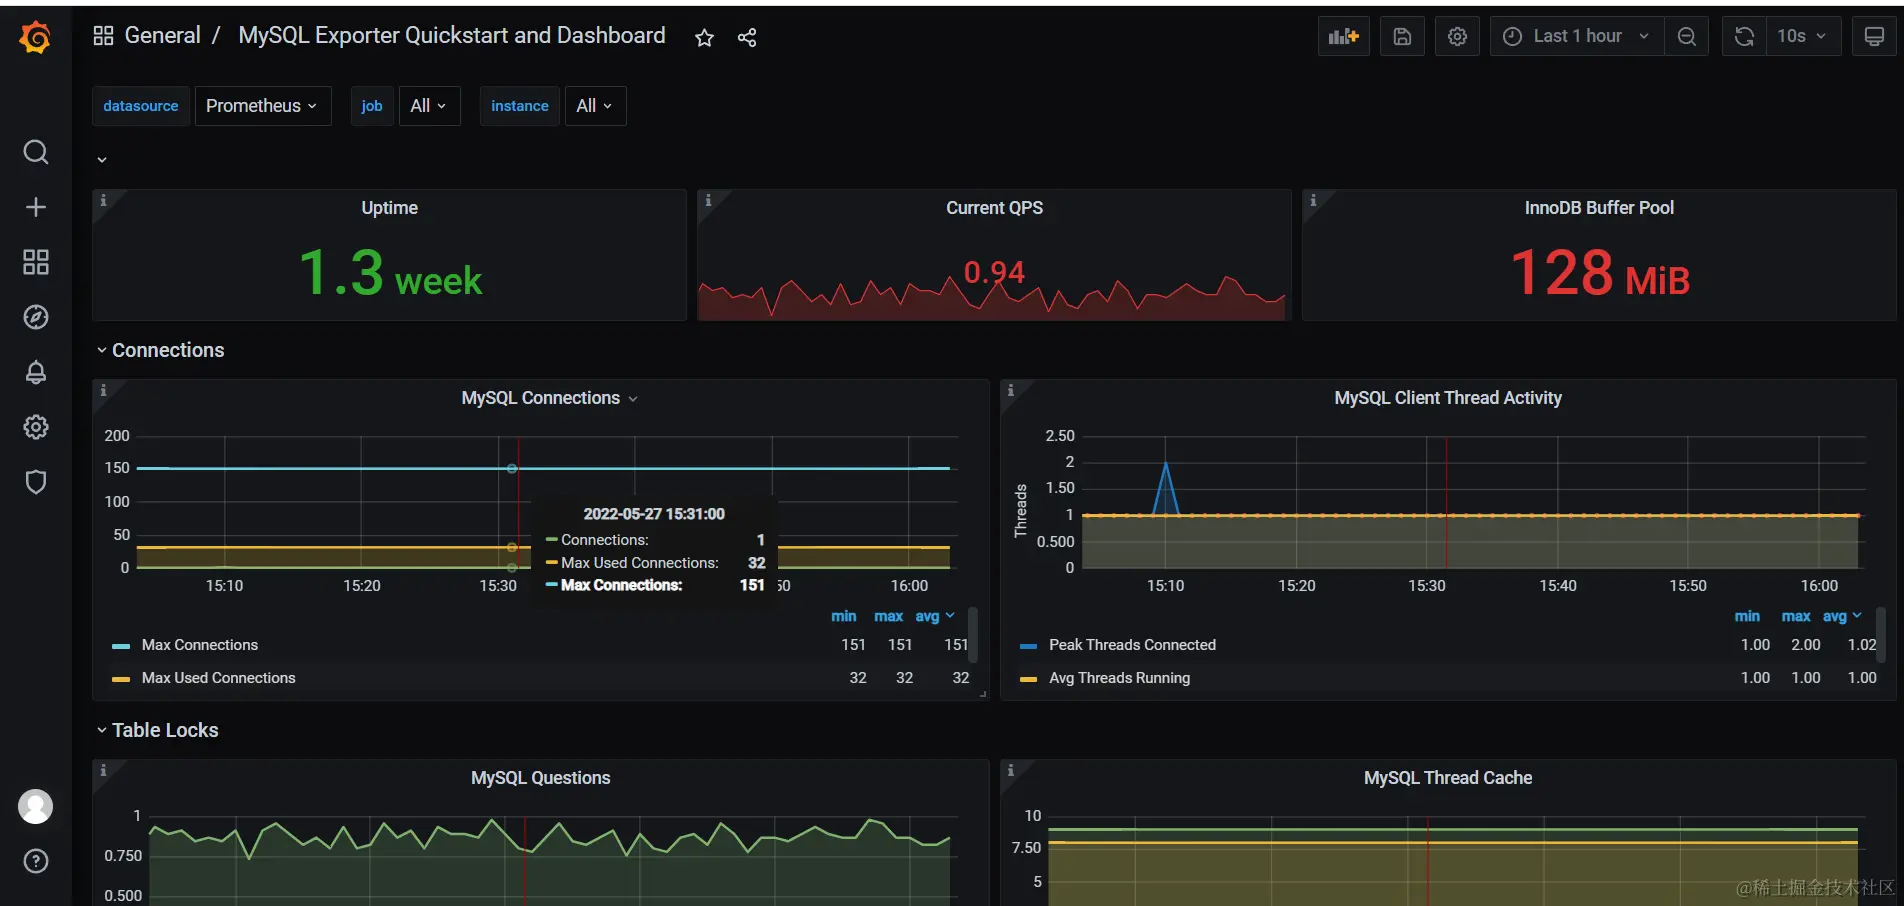Open the MySQL Client Thread Activity panel title
The width and height of the screenshot is (1904, 906).
pos(1448,398)
